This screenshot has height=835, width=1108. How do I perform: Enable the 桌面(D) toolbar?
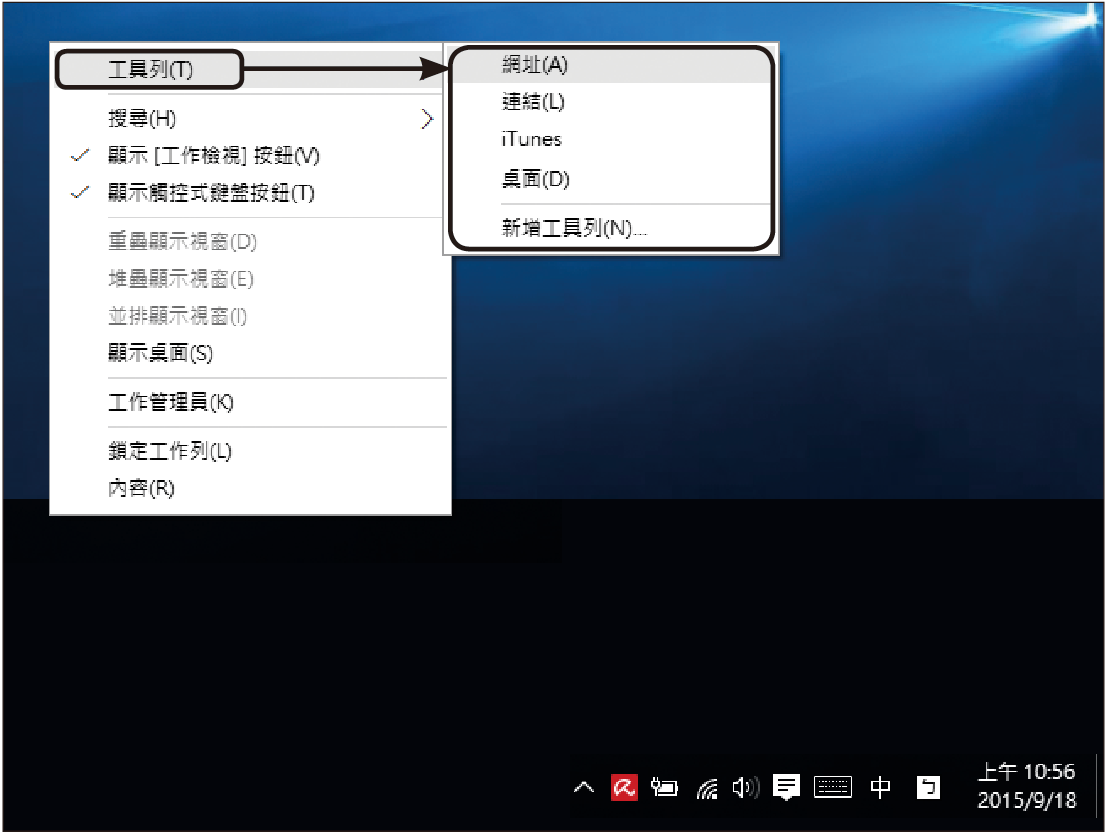click(611, 179)
